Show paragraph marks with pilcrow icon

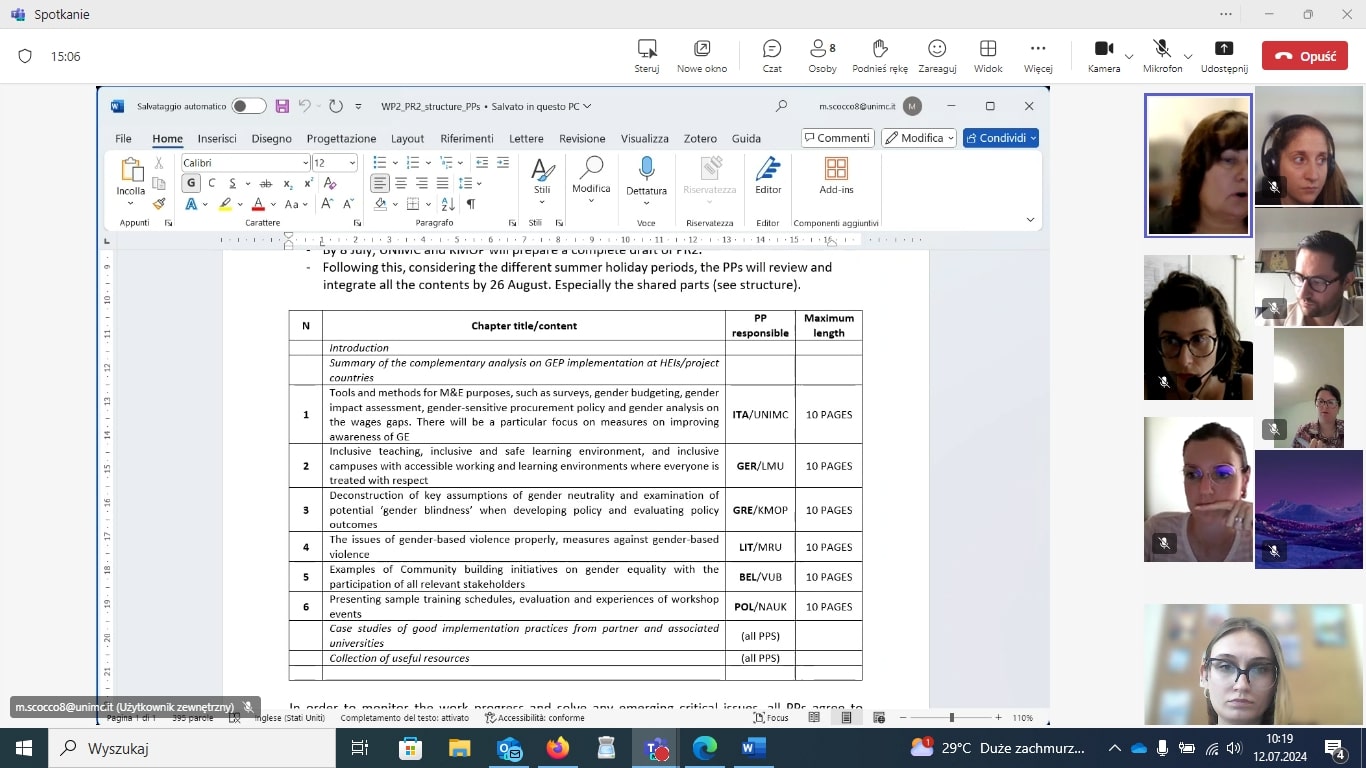coord(471,204)
